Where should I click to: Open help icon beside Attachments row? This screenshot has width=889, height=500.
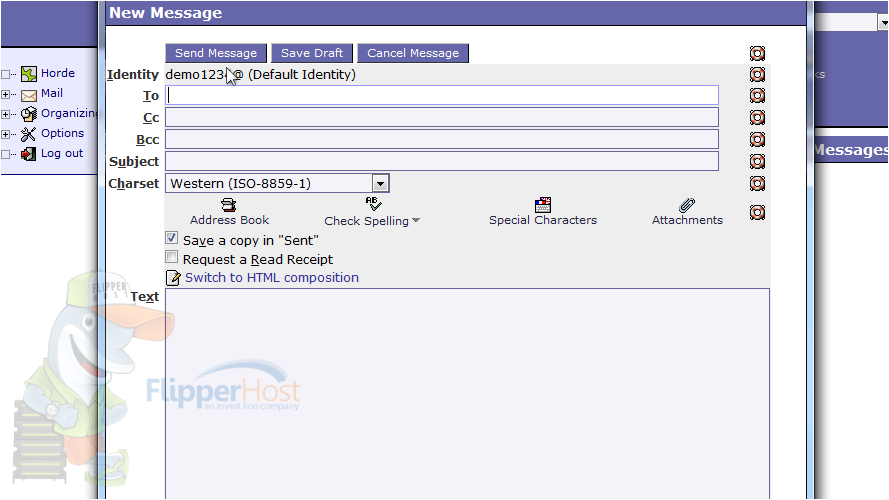[757, 213]
